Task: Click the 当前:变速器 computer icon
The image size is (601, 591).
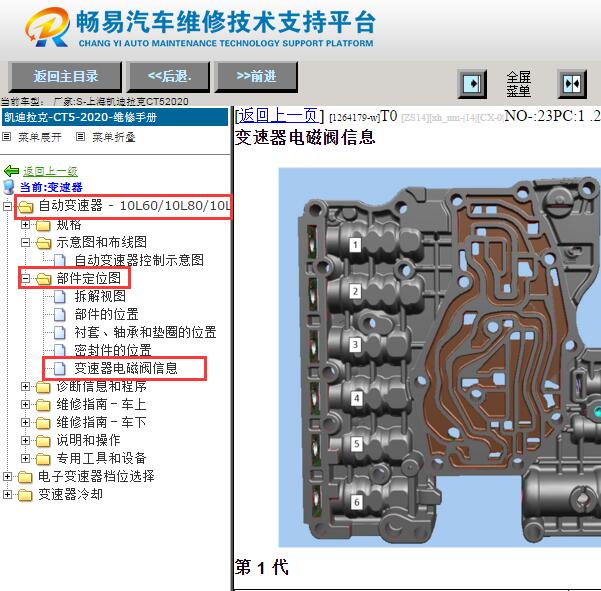Action: pos(8,187)
